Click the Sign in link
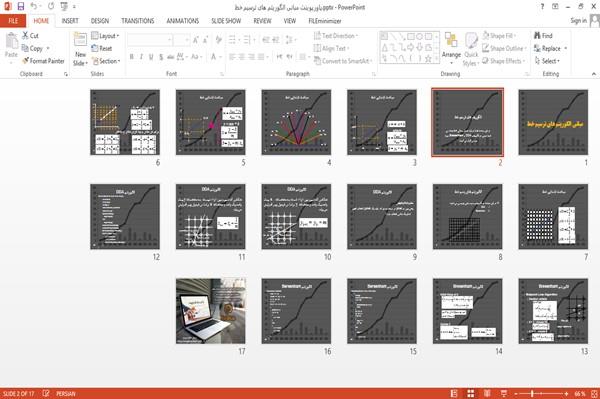The width and height of the screenshot is (600, 399). (x=578, y=21)
